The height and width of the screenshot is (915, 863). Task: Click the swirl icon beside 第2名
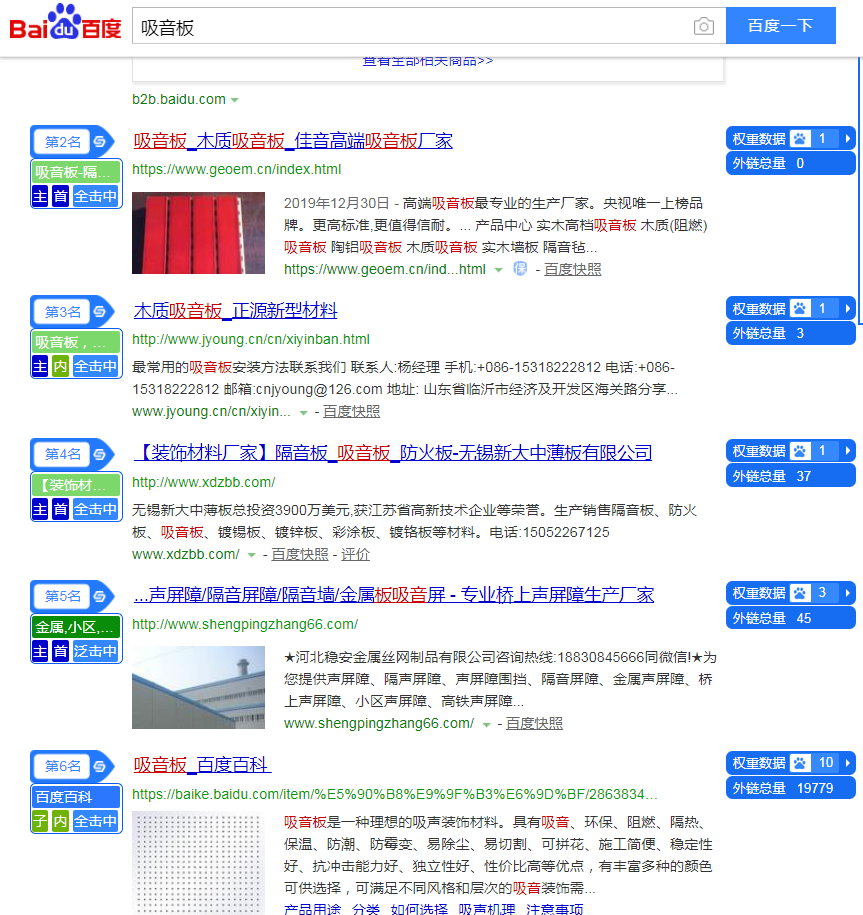100,142
